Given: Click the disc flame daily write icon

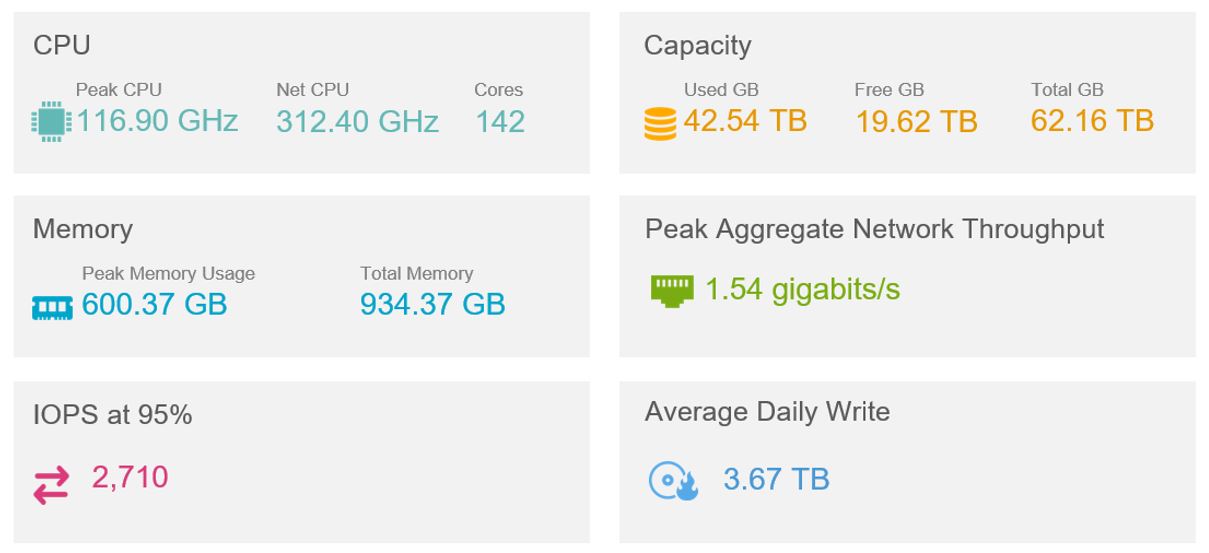Looking at the screenshot, I should coord(673,481).
